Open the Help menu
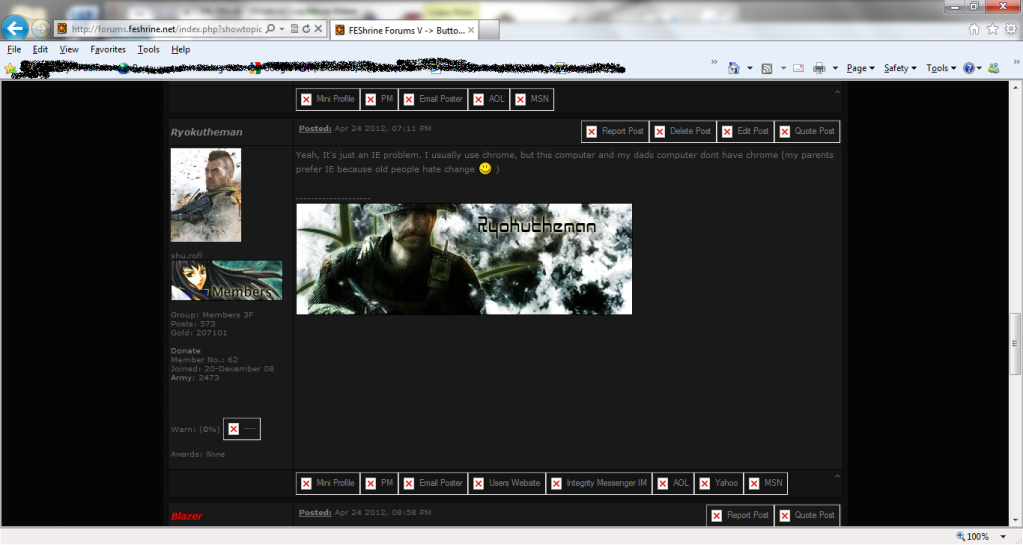The height and width of the screenshot is (545, 1023). point(181,50)
